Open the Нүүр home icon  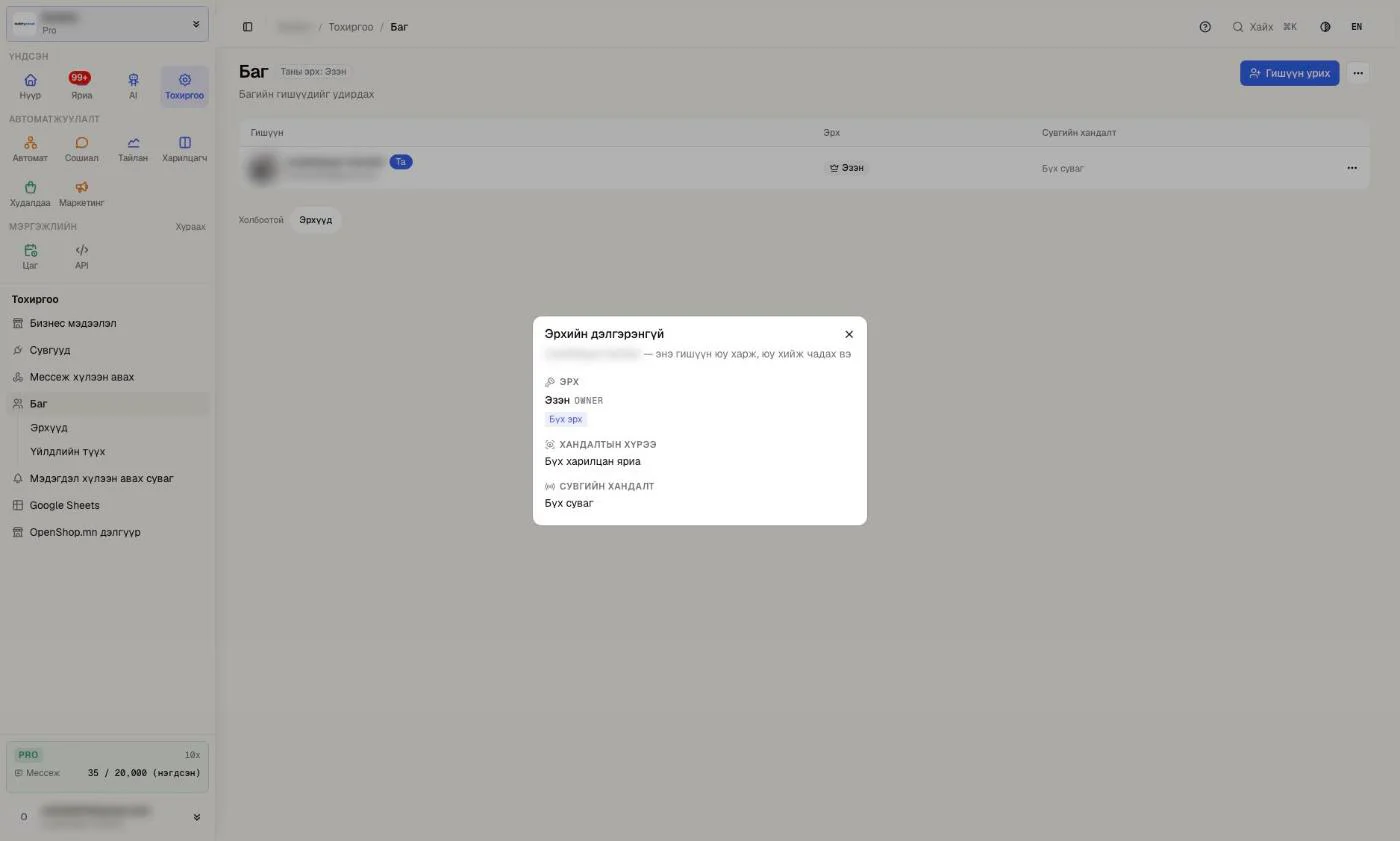click(x=30, y=86)
